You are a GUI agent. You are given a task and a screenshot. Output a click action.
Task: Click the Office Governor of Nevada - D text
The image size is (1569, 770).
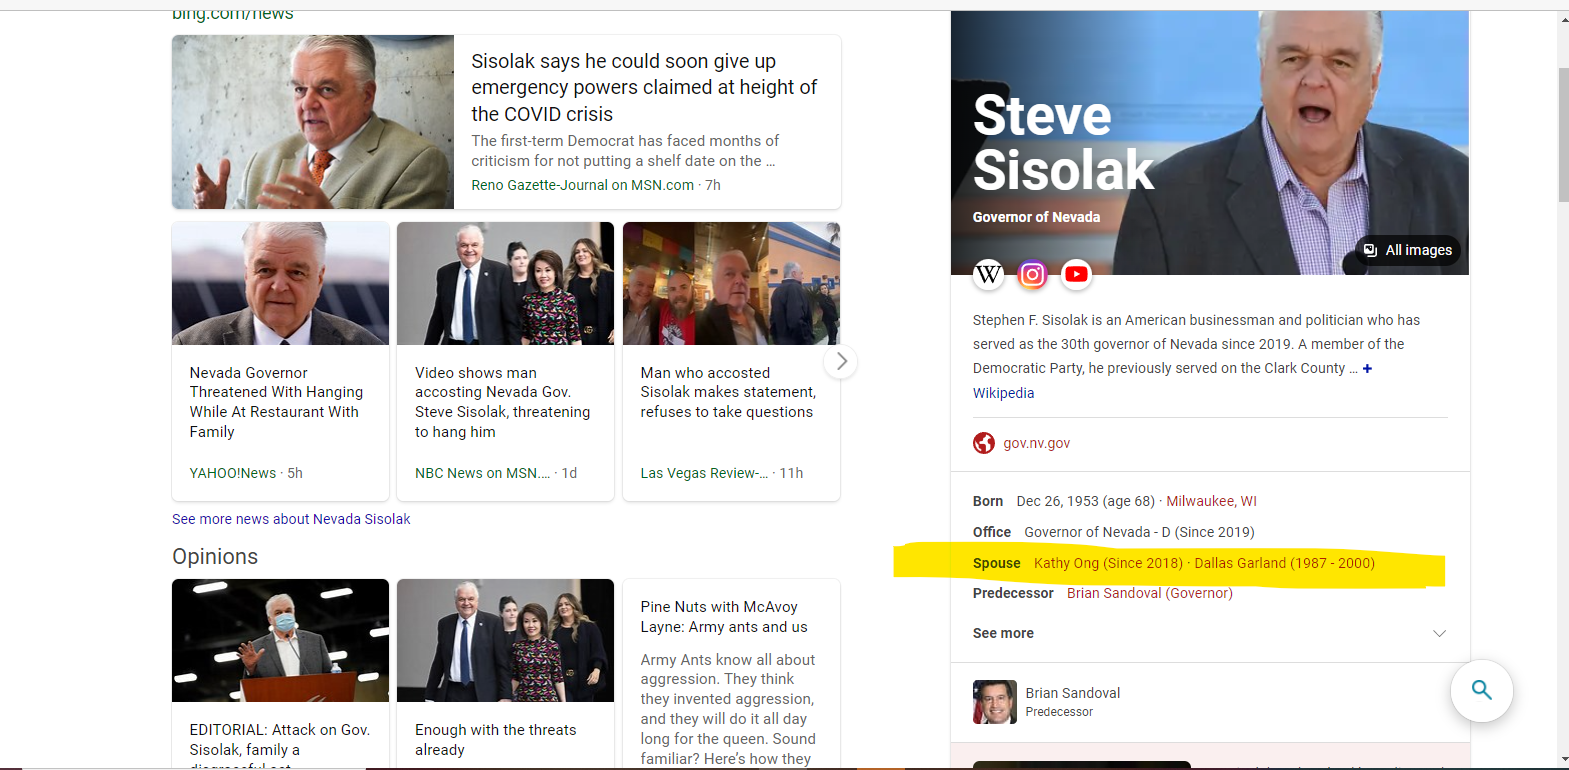tap(1139, 532)
